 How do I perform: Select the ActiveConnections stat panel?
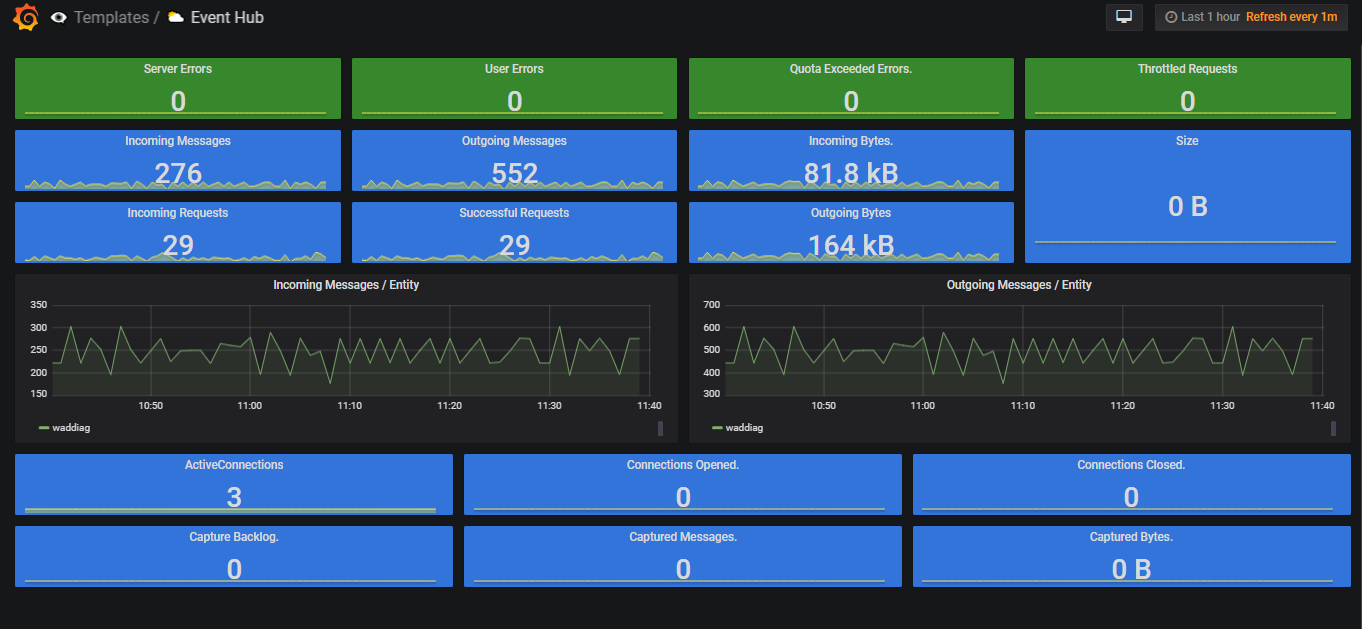point(233,484)
